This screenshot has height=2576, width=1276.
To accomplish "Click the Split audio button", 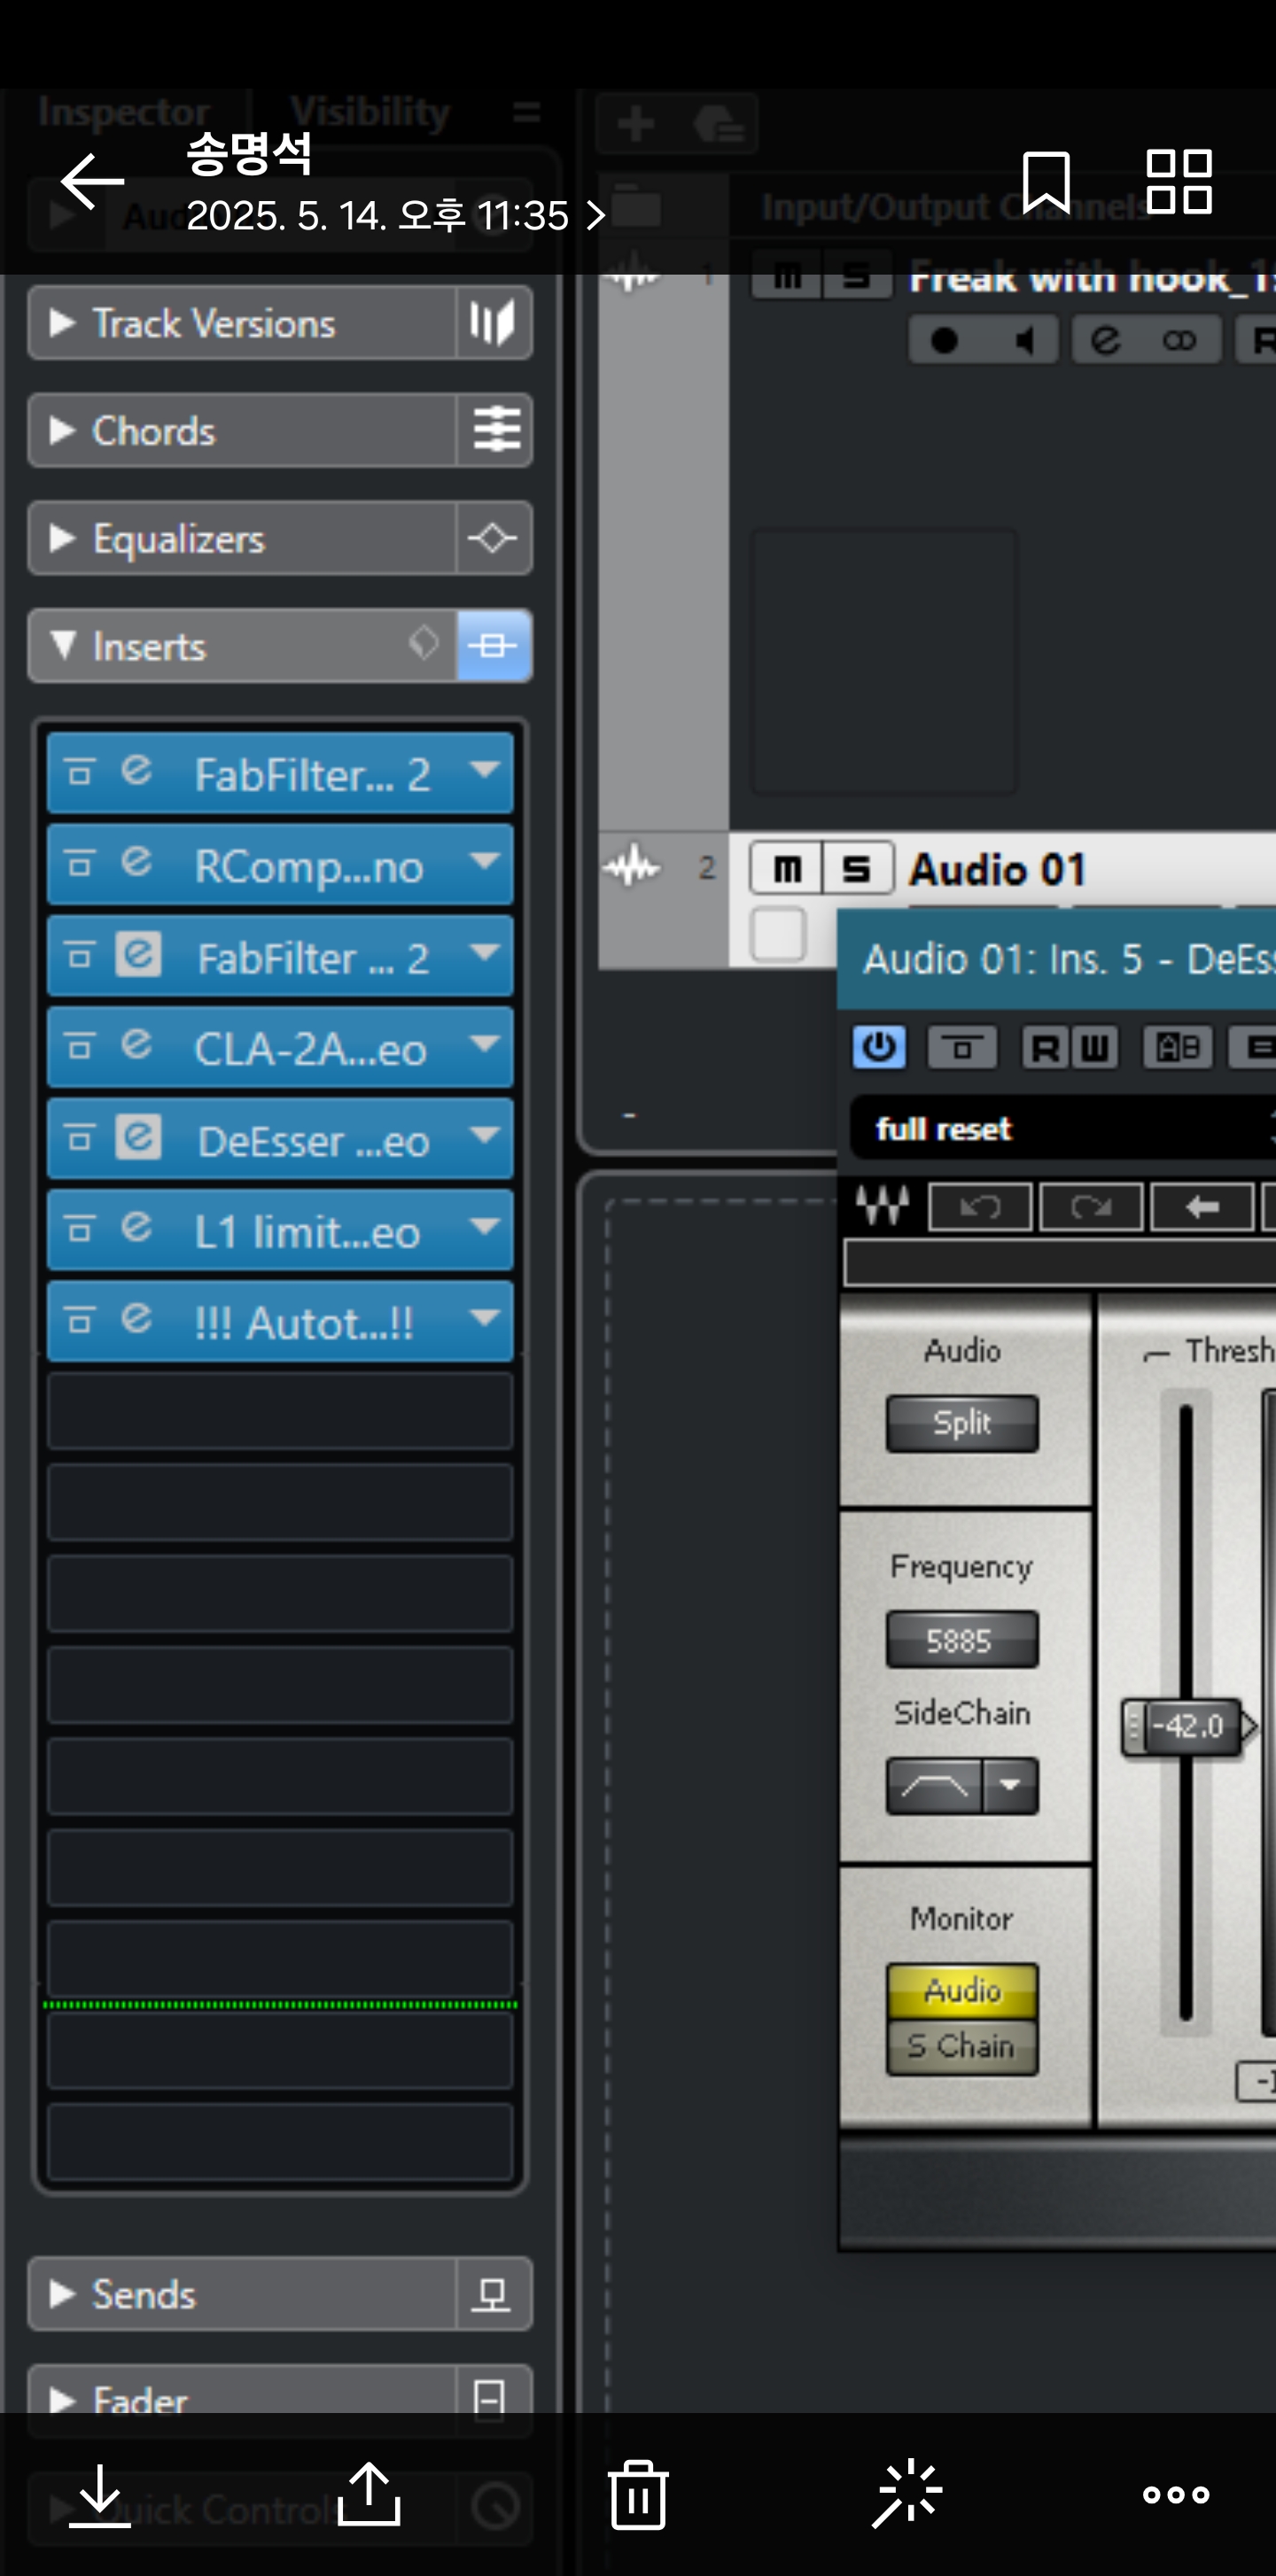I will click(x=962, y=1423).
